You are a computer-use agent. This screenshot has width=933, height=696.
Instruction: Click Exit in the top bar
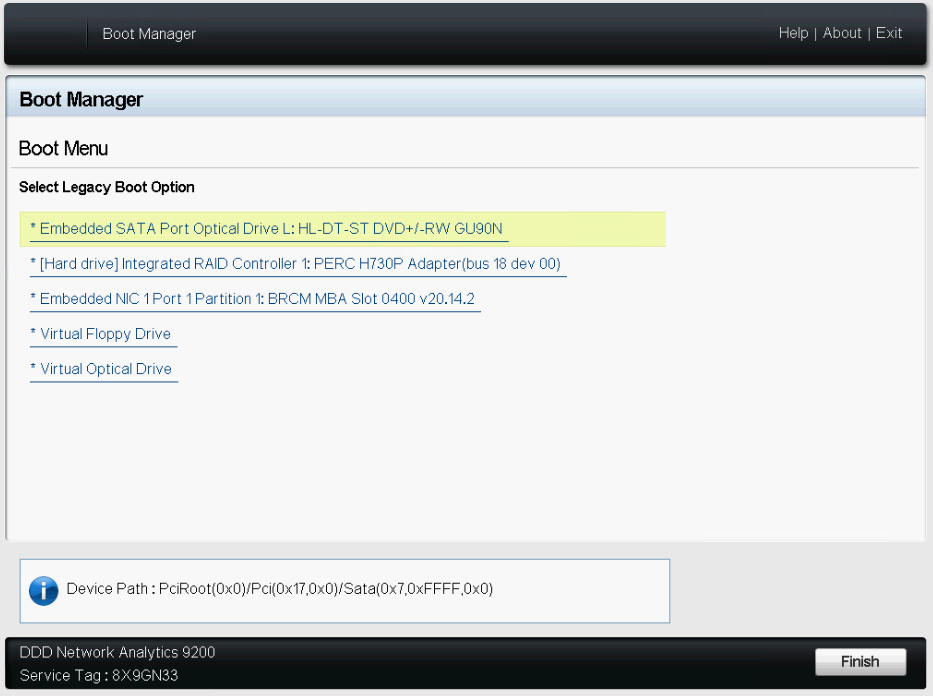point(889,33)
